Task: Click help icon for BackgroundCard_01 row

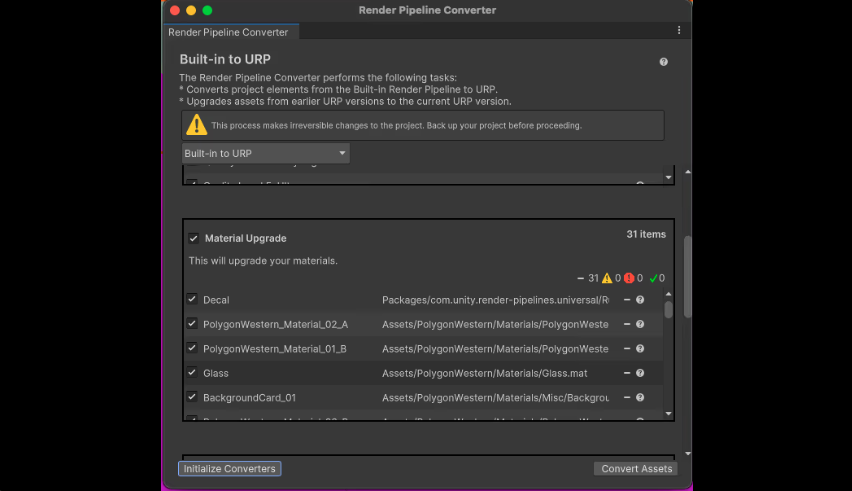Action: tap(640, 398)
